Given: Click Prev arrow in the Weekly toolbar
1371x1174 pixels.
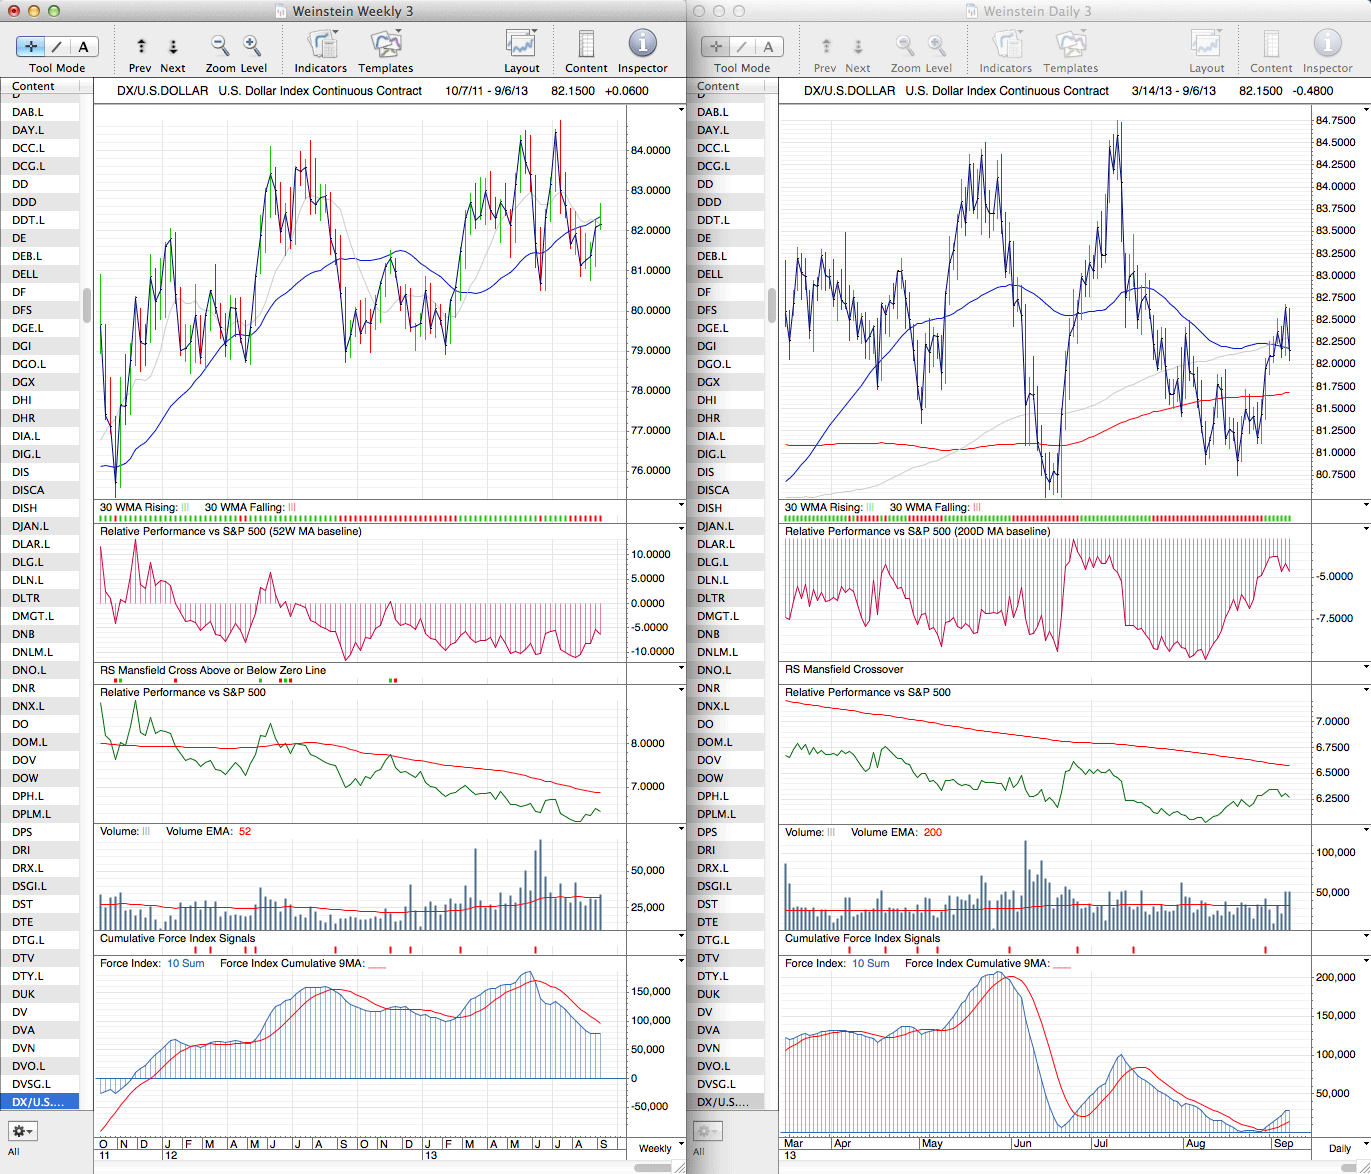Looking at the screenshot, I should [141, 47].
